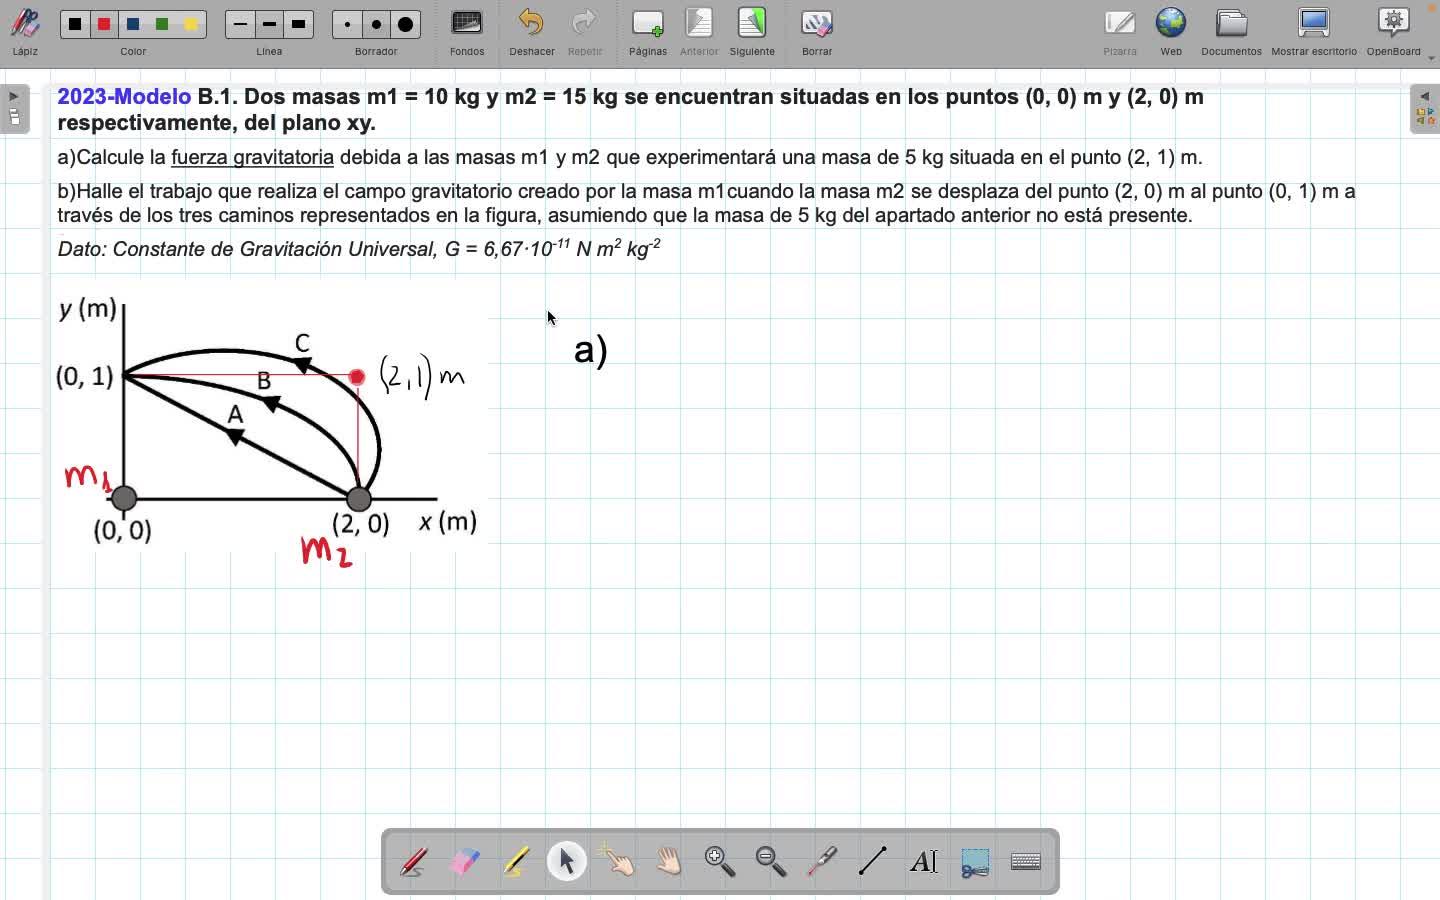
Task: Select the interact finger pointer tool
Action: 618,861
